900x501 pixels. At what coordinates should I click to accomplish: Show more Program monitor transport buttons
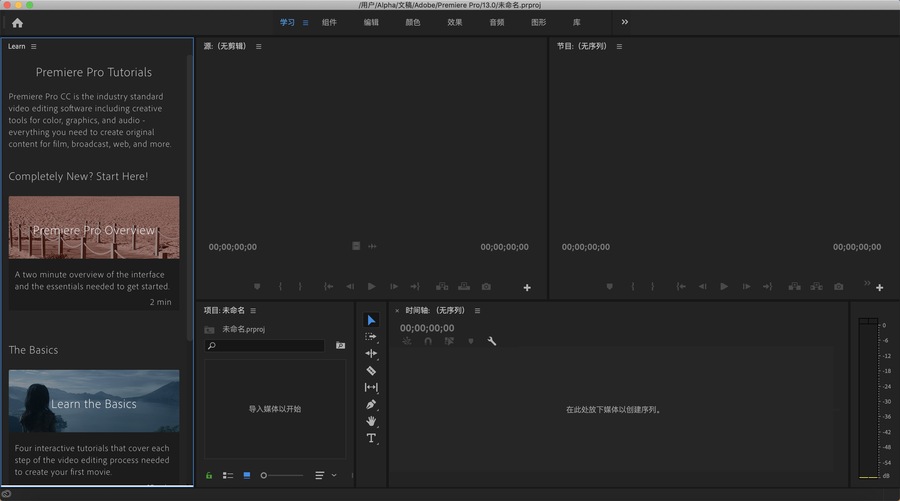pyautogui.click(x=867, y=283)
